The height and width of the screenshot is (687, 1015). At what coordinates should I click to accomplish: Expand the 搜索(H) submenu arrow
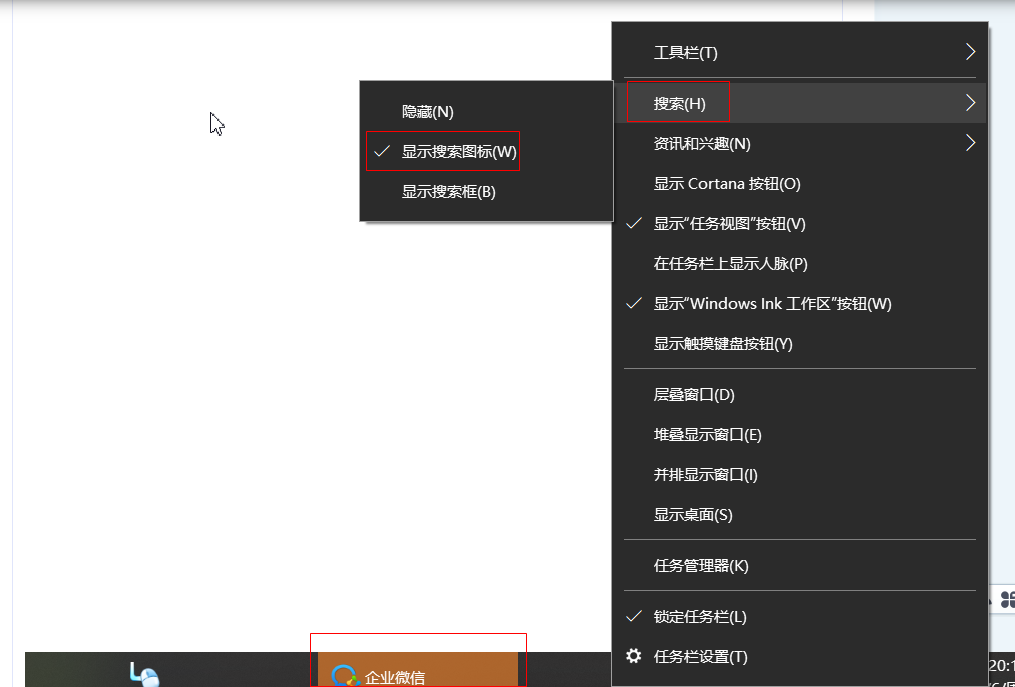969,103
